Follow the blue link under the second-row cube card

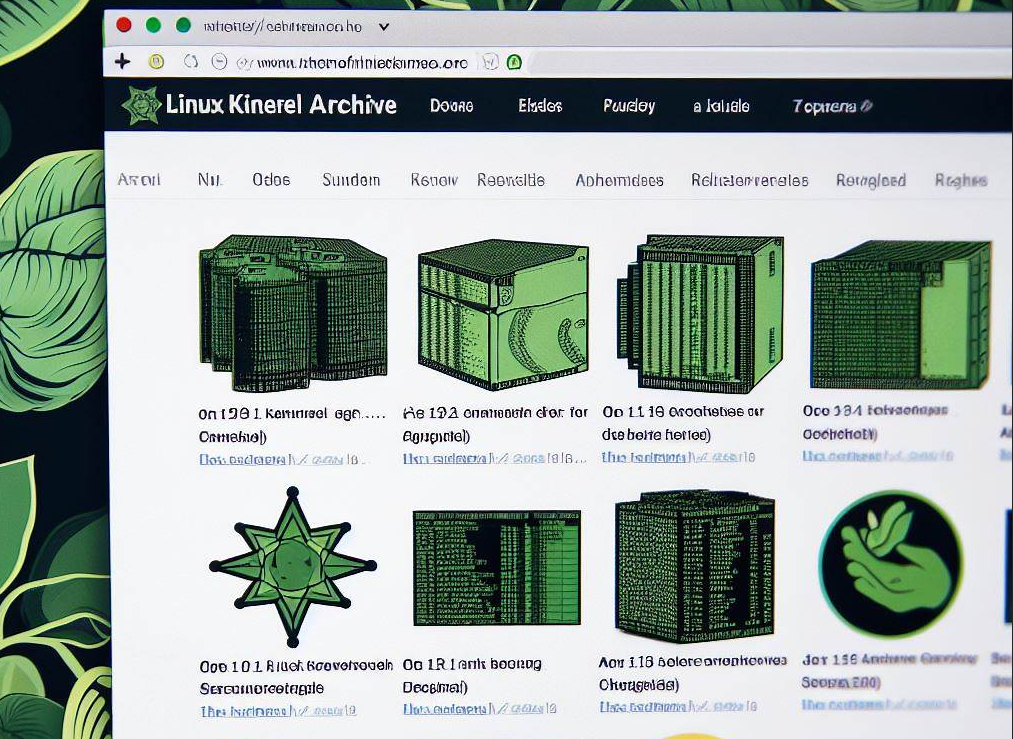(678, 707)
